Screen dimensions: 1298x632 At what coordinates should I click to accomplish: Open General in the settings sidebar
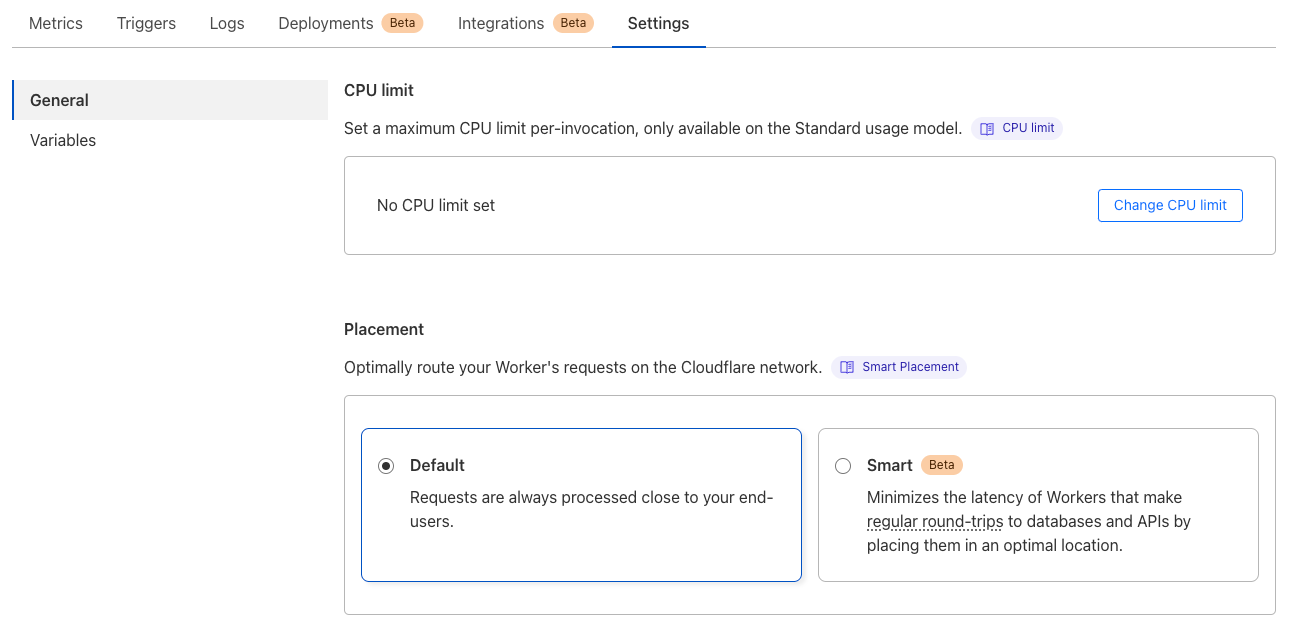click(170, 100)
